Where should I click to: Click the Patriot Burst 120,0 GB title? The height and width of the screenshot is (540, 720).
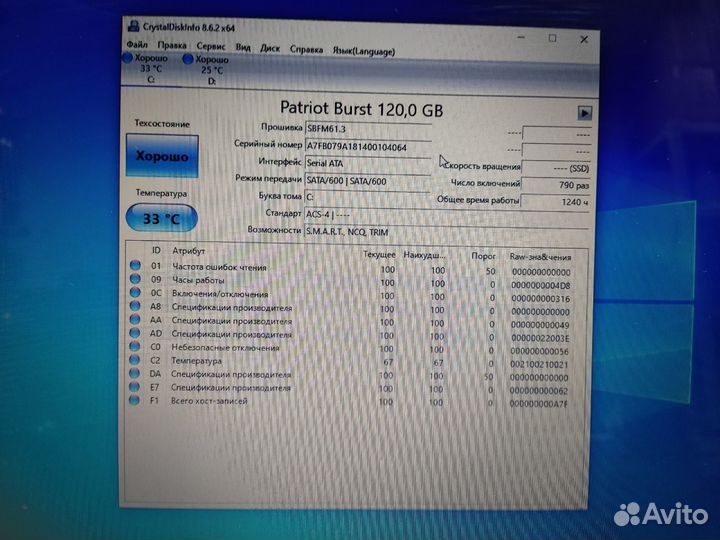(x=361, y=109)
